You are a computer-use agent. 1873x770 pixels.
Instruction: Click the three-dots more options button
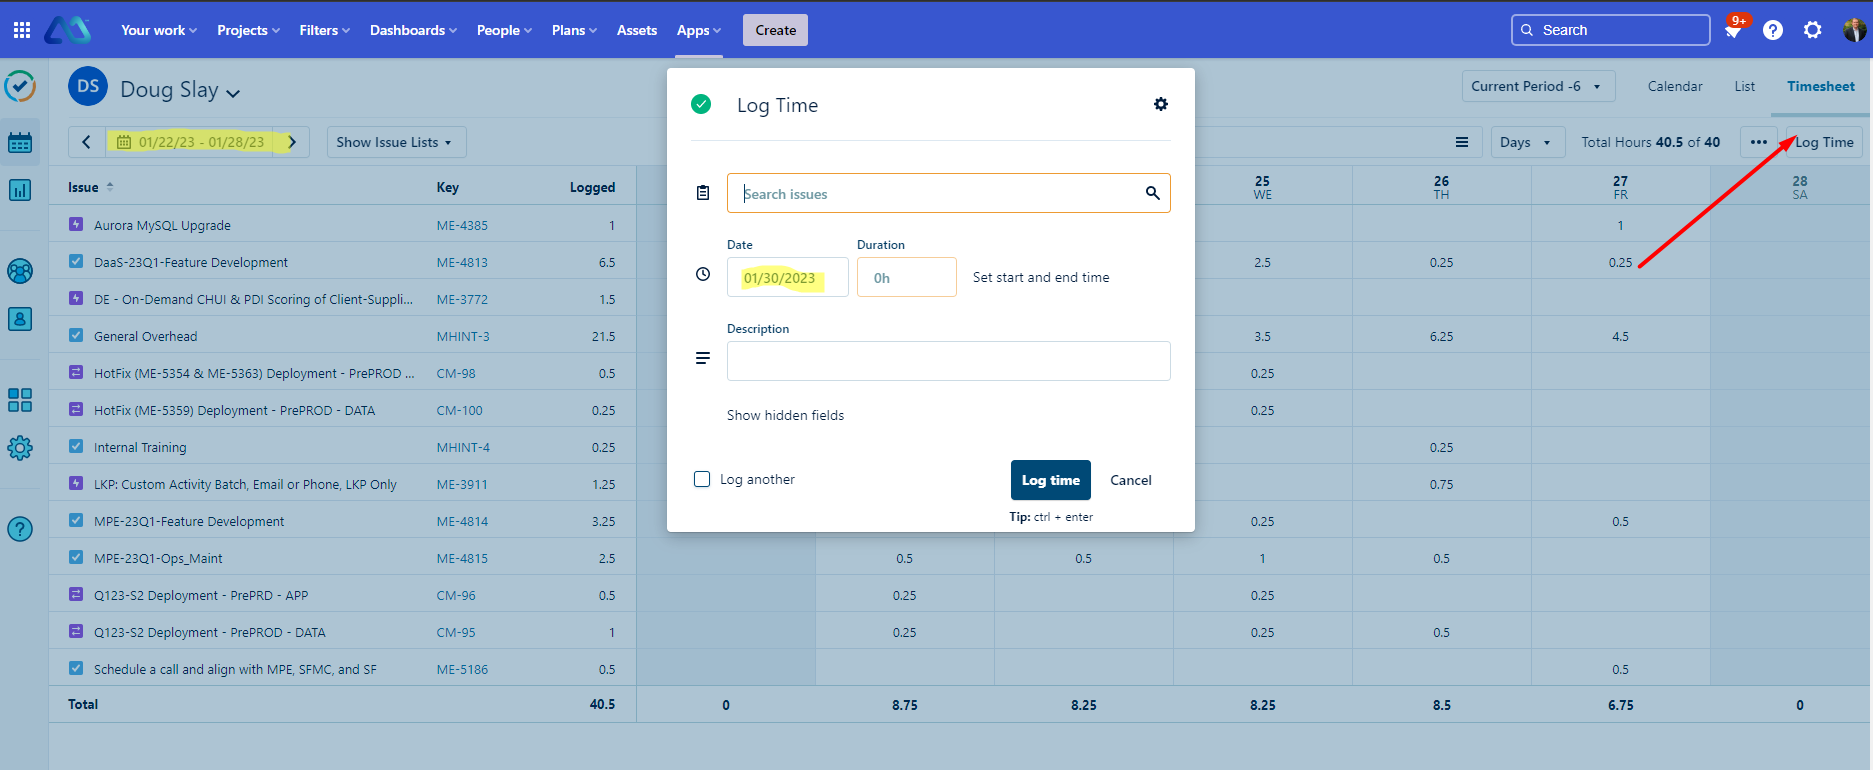pos(1758,142)
